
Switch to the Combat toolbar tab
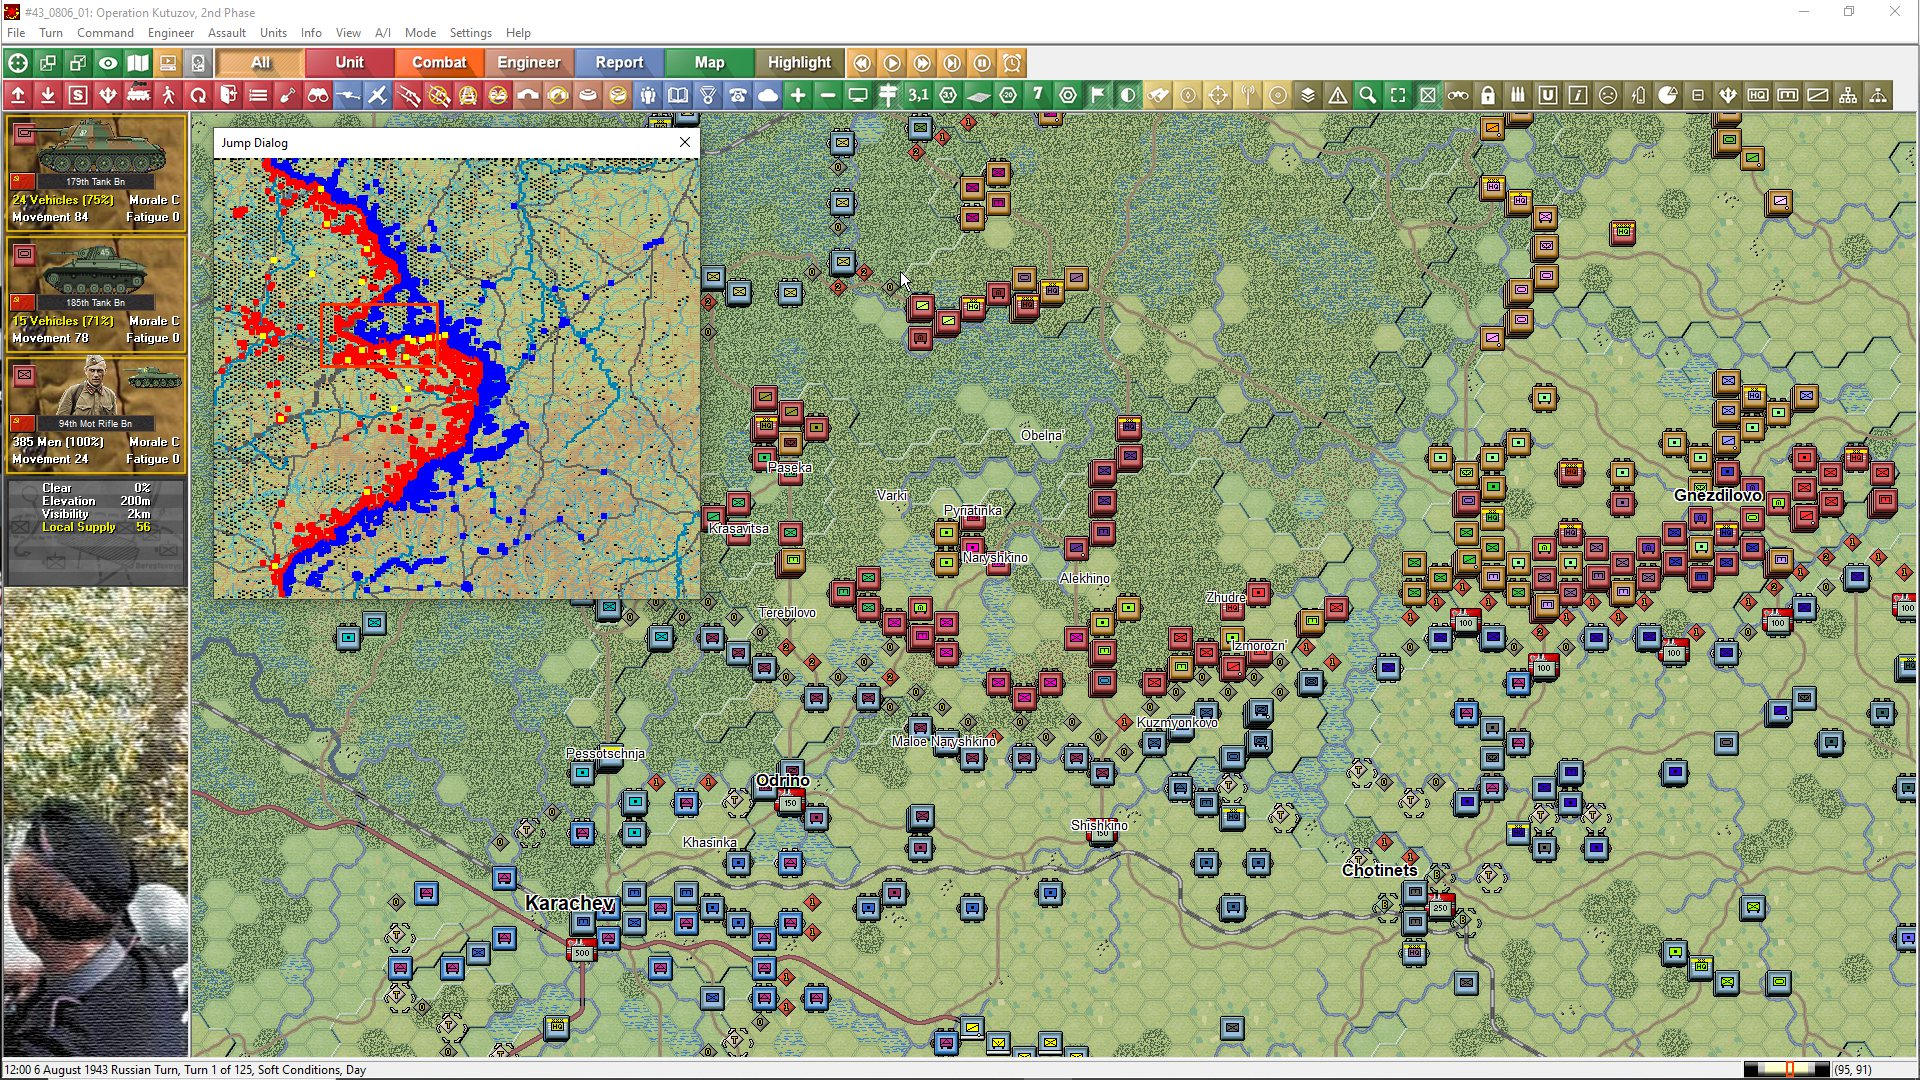(440, 63)
